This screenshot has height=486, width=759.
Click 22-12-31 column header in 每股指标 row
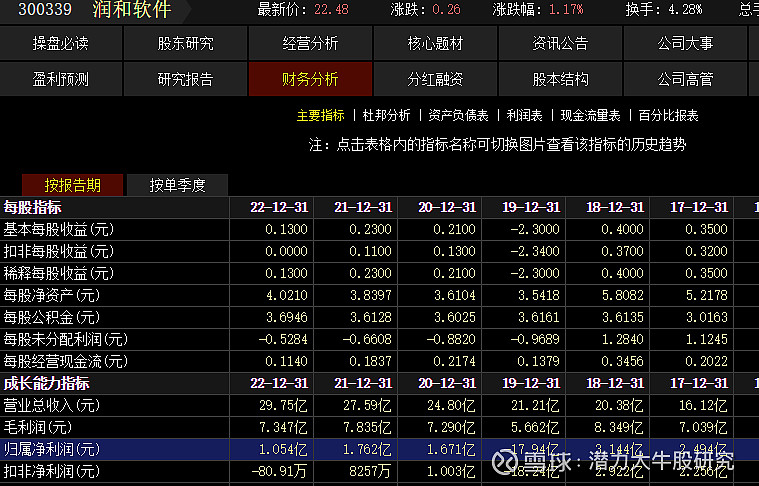279,207
